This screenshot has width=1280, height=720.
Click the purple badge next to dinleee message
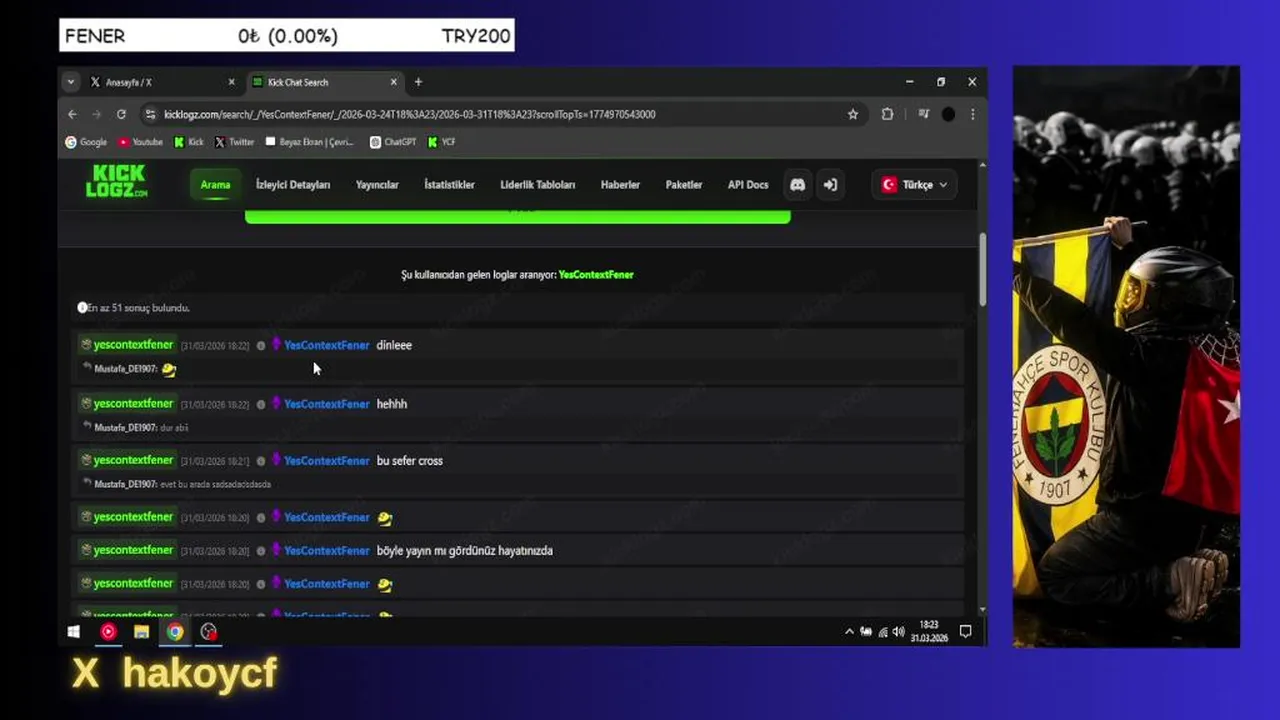[276, 345]
